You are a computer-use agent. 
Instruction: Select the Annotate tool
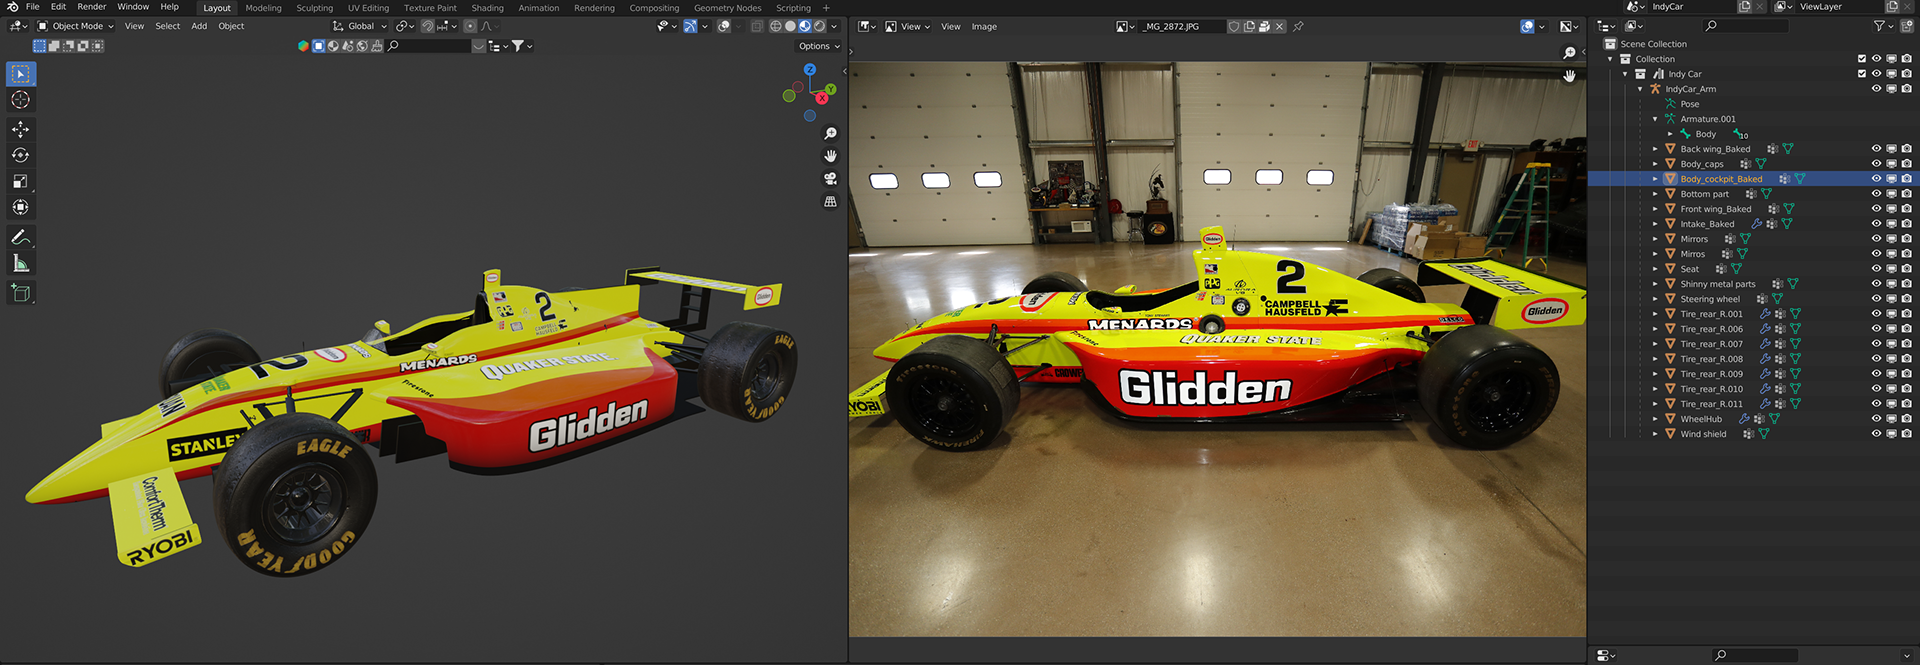click(21, 237)
